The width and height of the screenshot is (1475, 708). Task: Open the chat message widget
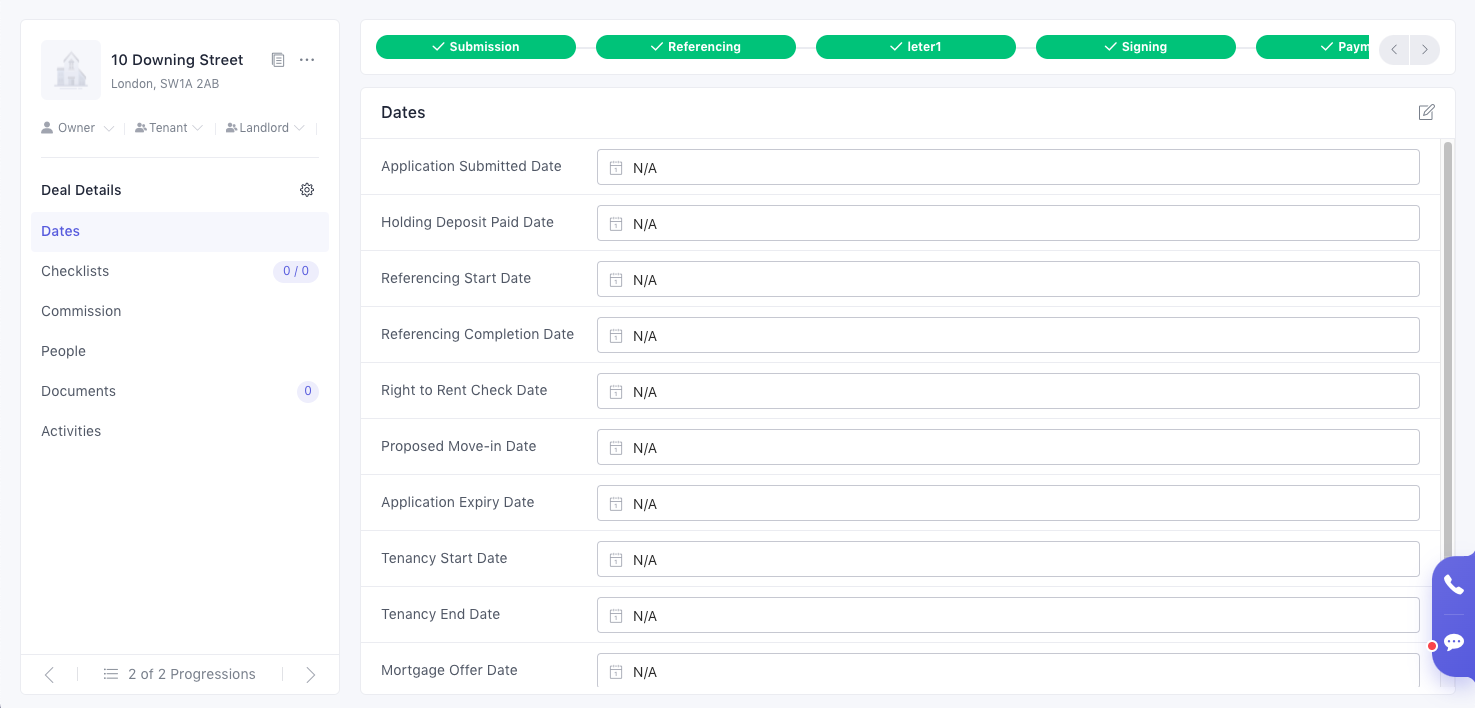[x=1453, y=642]
